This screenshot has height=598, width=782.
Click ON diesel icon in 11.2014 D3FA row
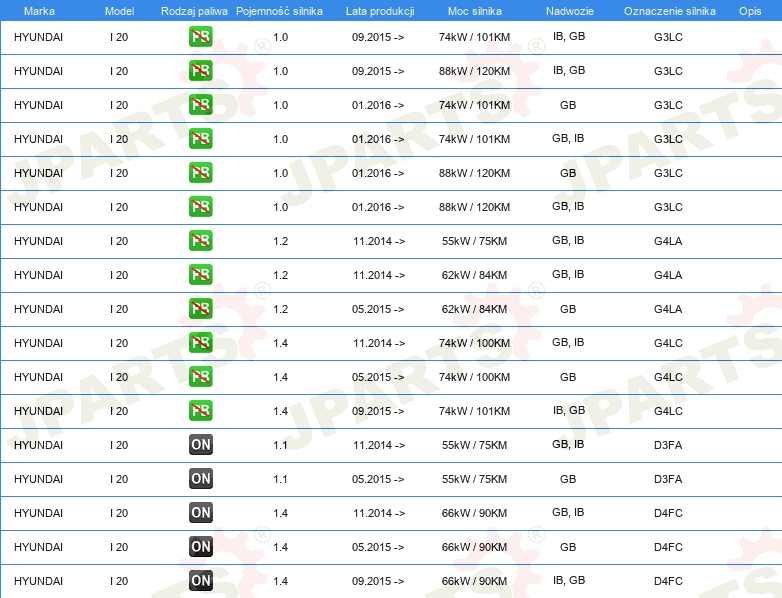pos(200,444)
